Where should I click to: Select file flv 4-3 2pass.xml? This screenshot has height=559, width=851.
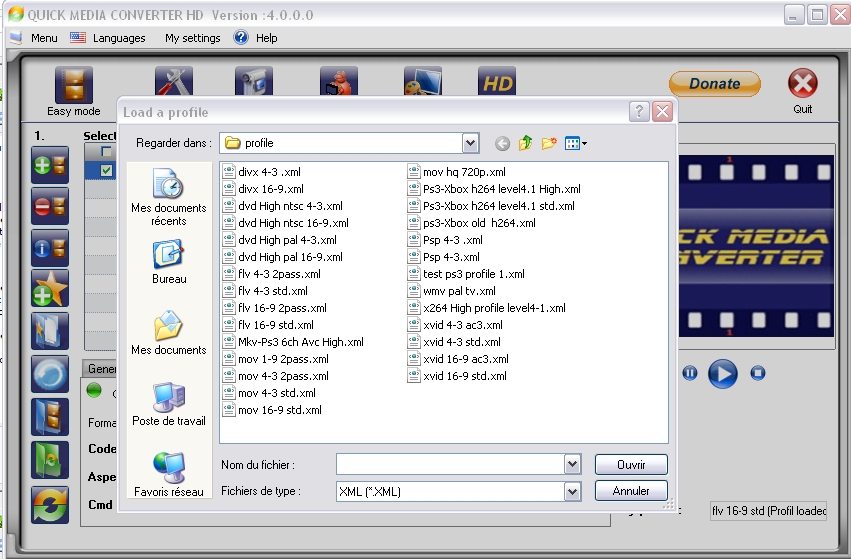pos(272,274)
